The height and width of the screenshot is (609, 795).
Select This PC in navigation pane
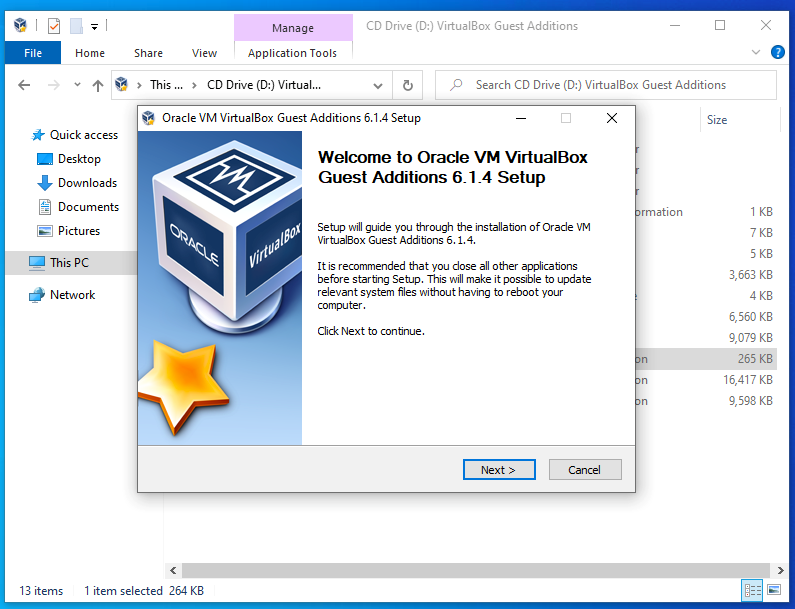[x=71, y=263]
